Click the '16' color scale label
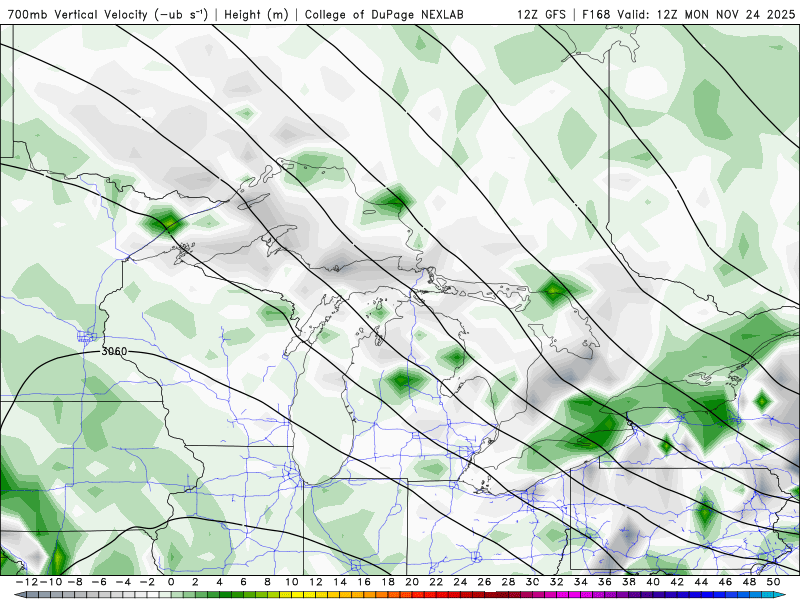Image resolution: width=800 pixels, height=600 pixels. tap(364, 582)
